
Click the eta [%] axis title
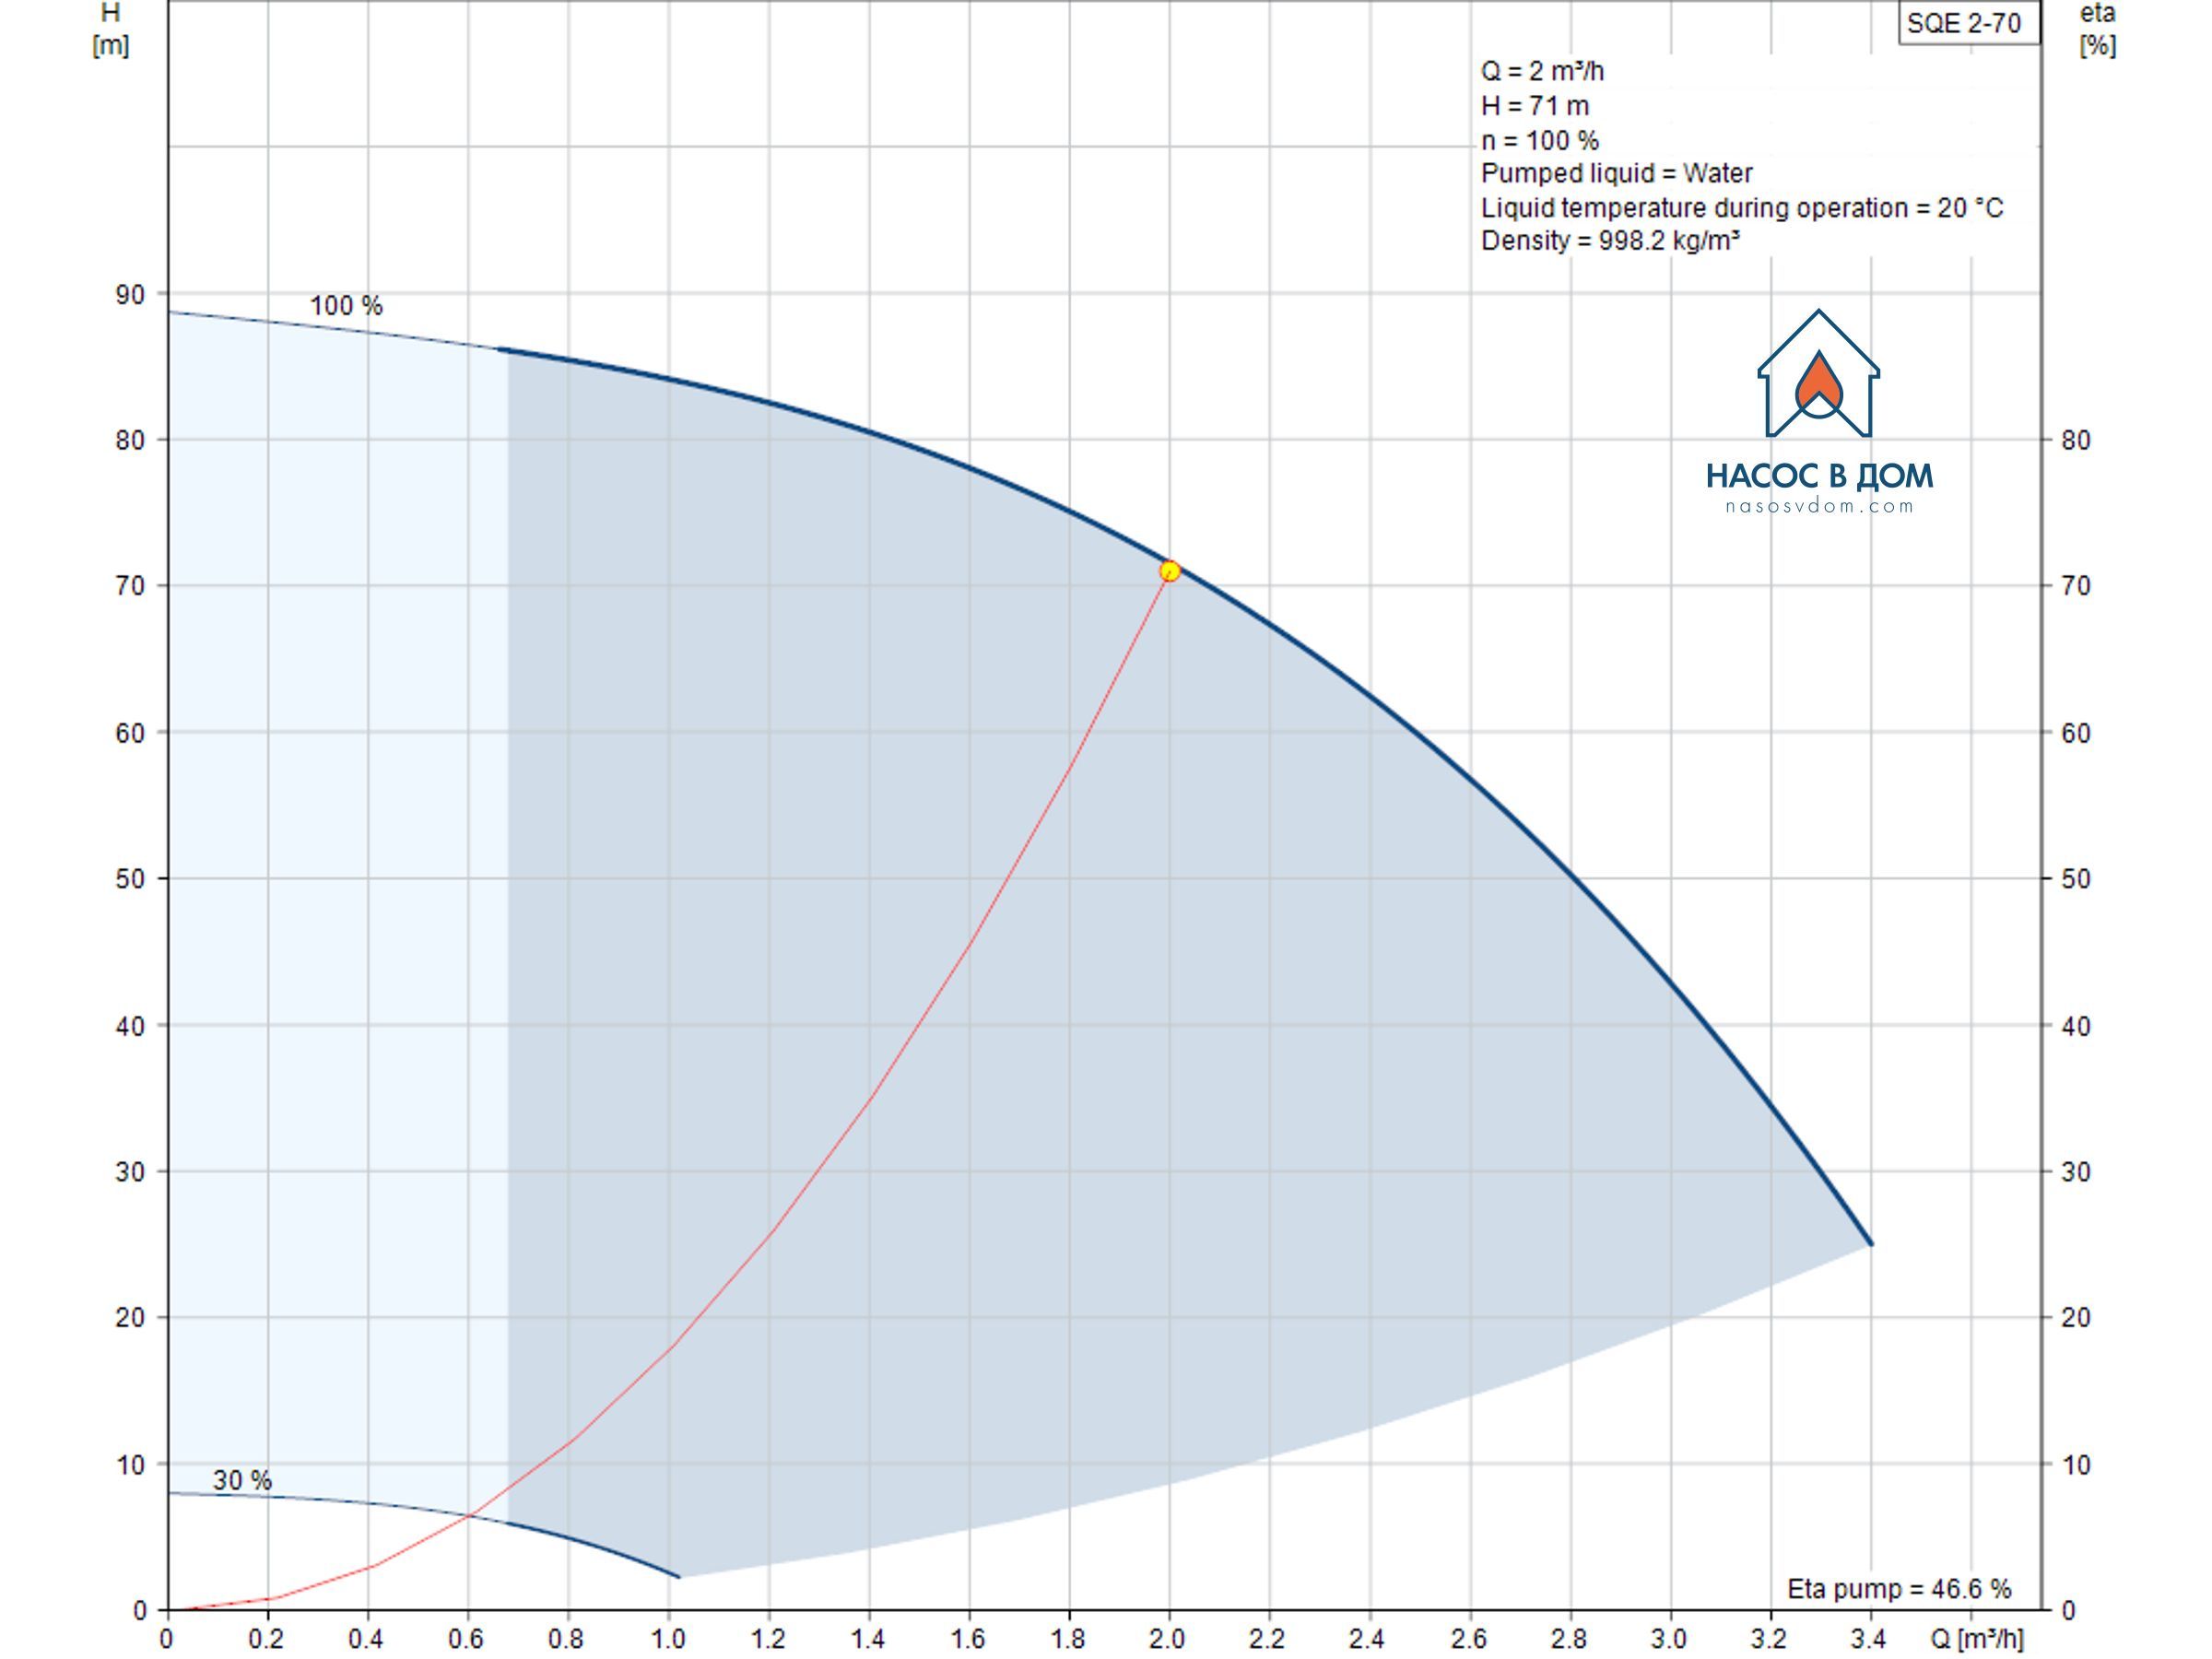(2098, 29)
